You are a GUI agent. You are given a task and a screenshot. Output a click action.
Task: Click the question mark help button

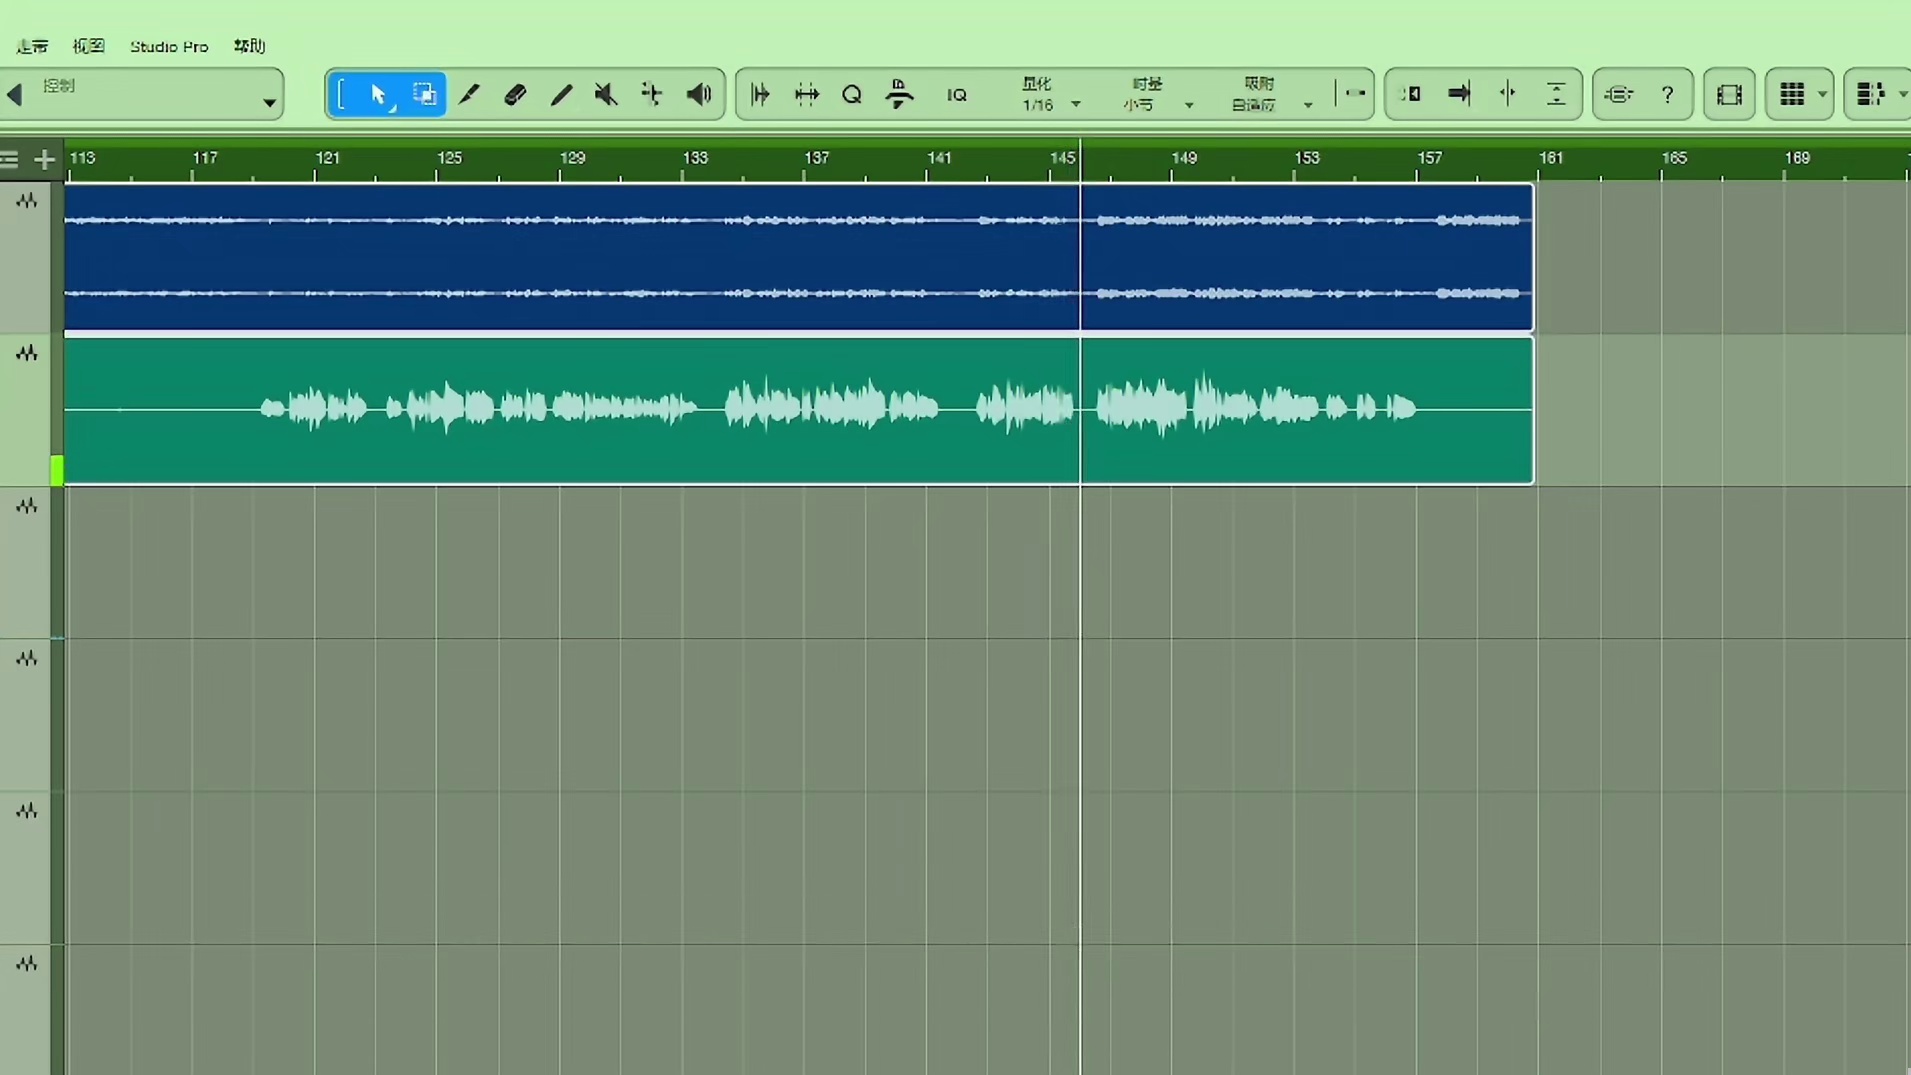point(1667,95)
